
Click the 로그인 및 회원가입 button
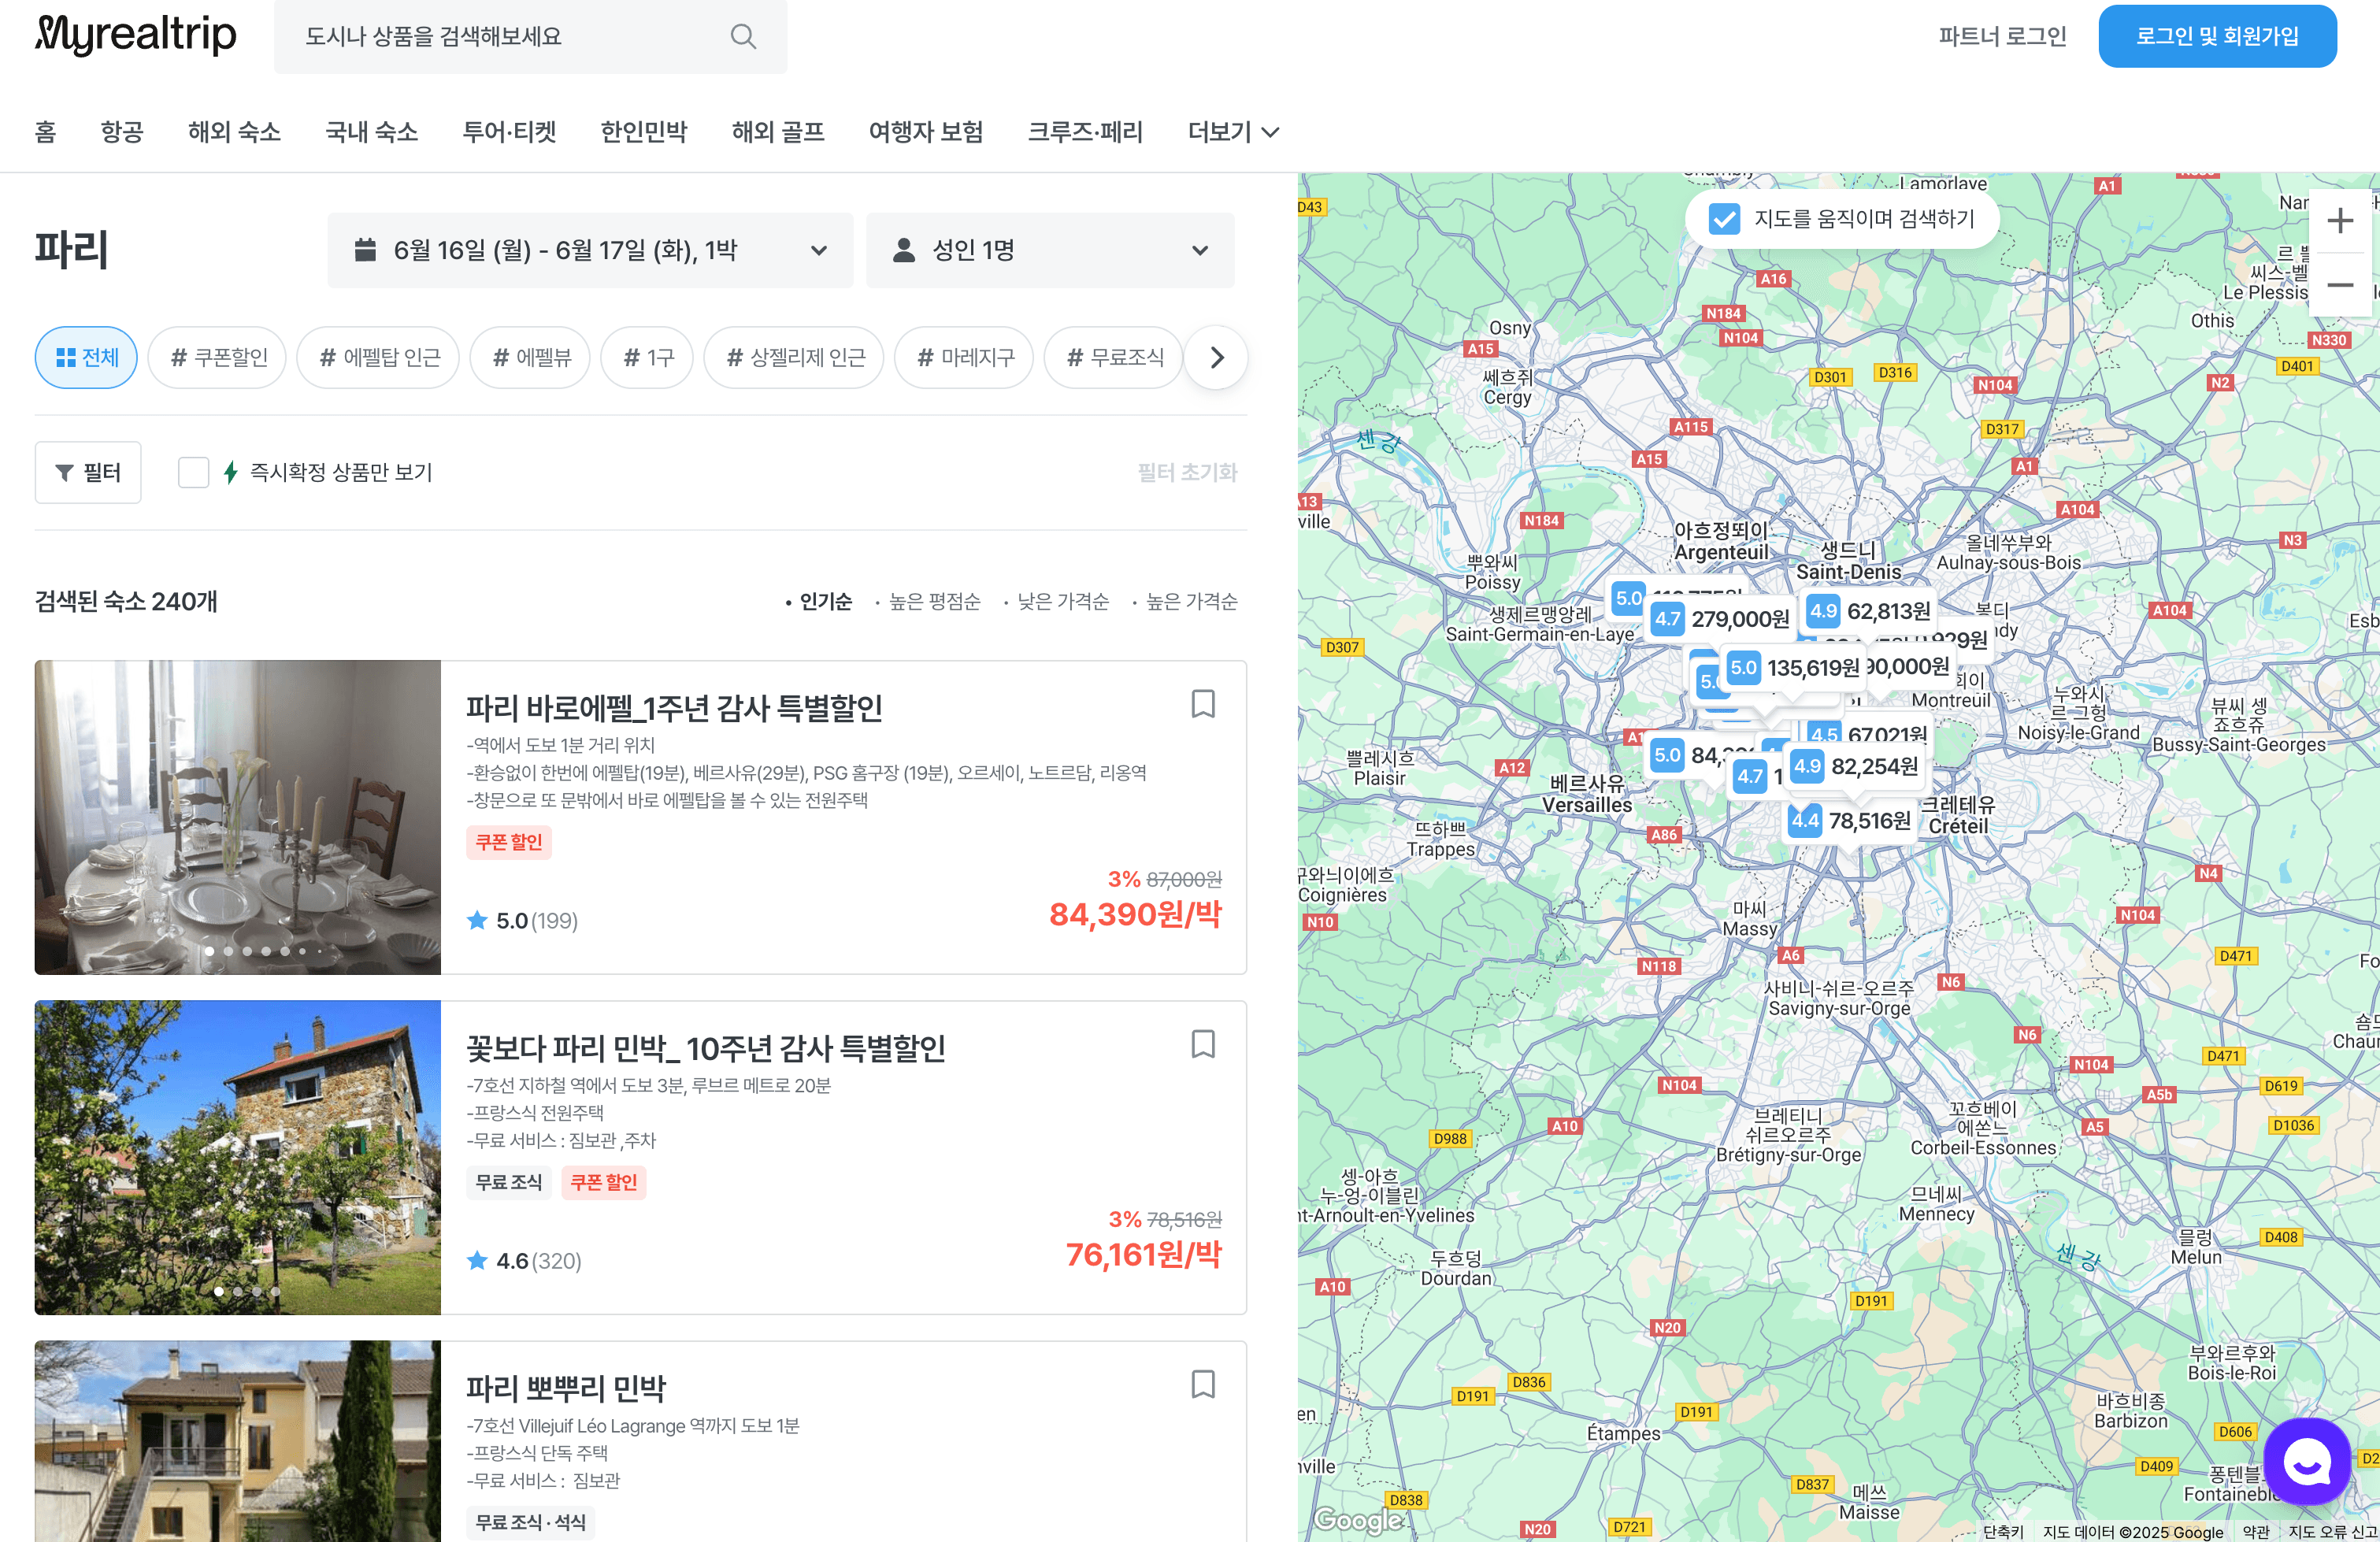pyautogui.click(x=2216, y=37)
